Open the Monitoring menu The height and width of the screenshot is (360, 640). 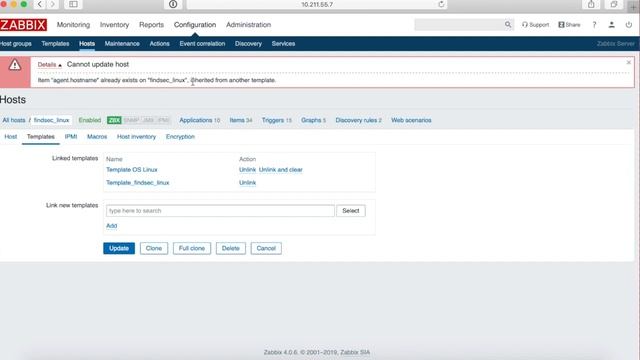tap(73, 24)
